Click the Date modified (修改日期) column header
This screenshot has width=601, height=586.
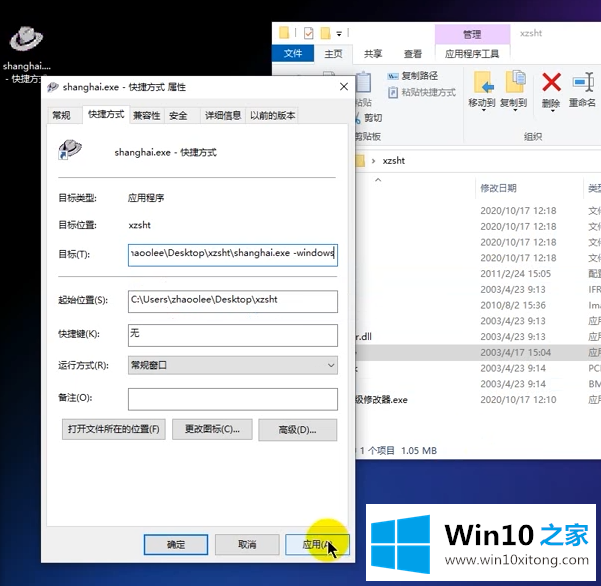(498, 188)
